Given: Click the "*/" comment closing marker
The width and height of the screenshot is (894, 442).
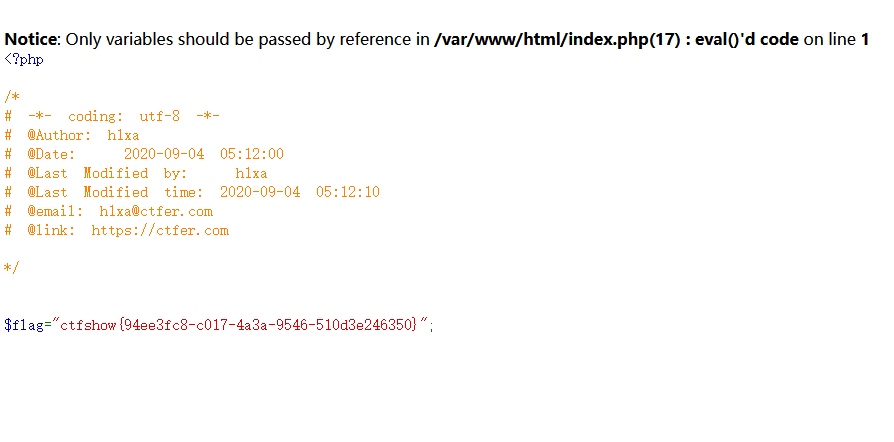Looking at the screenshot, I should 12,268.
